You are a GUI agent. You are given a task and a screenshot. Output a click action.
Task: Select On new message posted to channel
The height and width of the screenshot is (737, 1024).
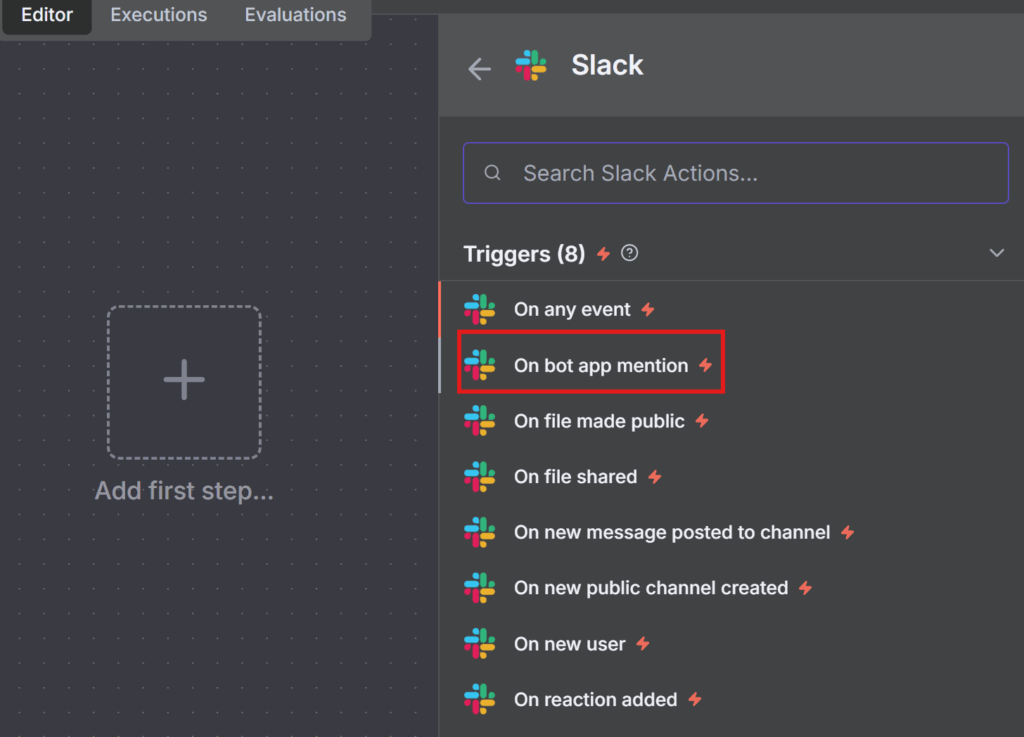tap(671, 533)
